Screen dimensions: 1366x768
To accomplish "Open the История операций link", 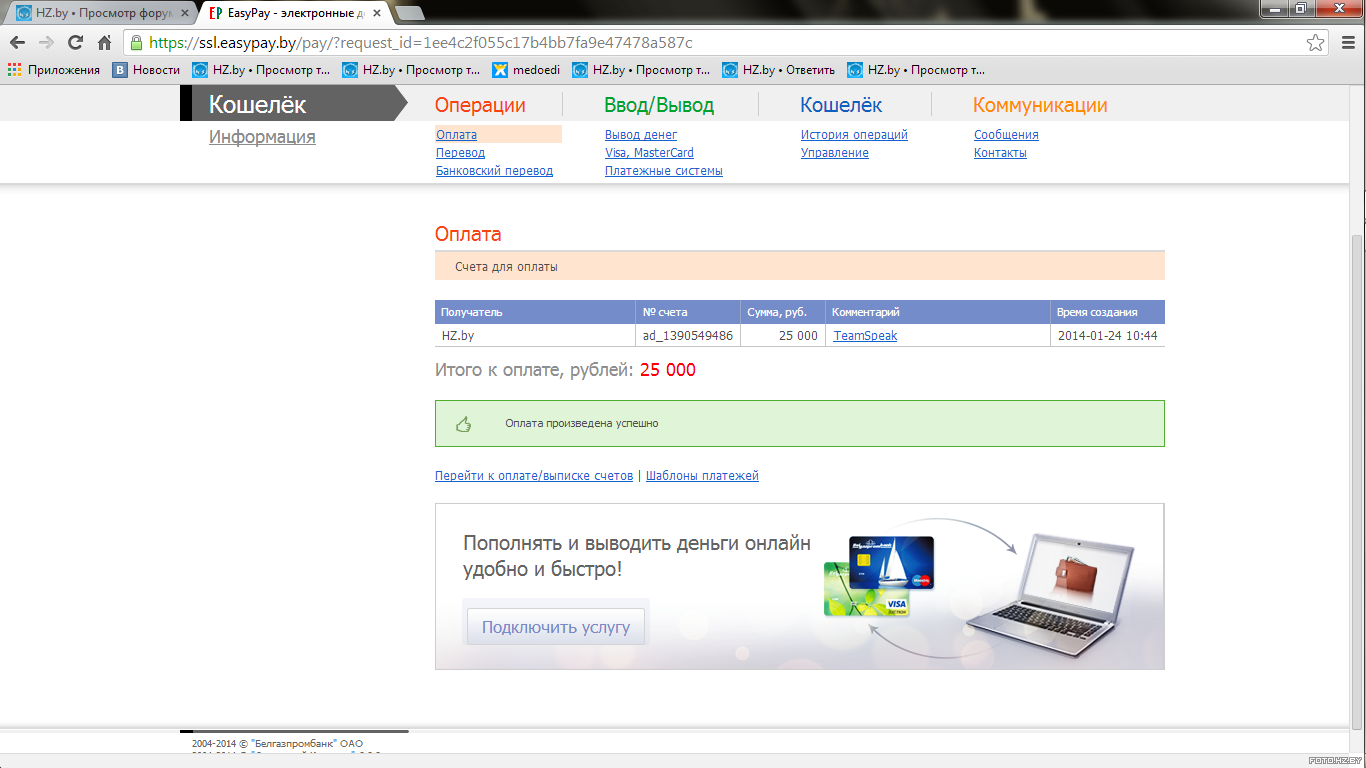I will (854, 135).
